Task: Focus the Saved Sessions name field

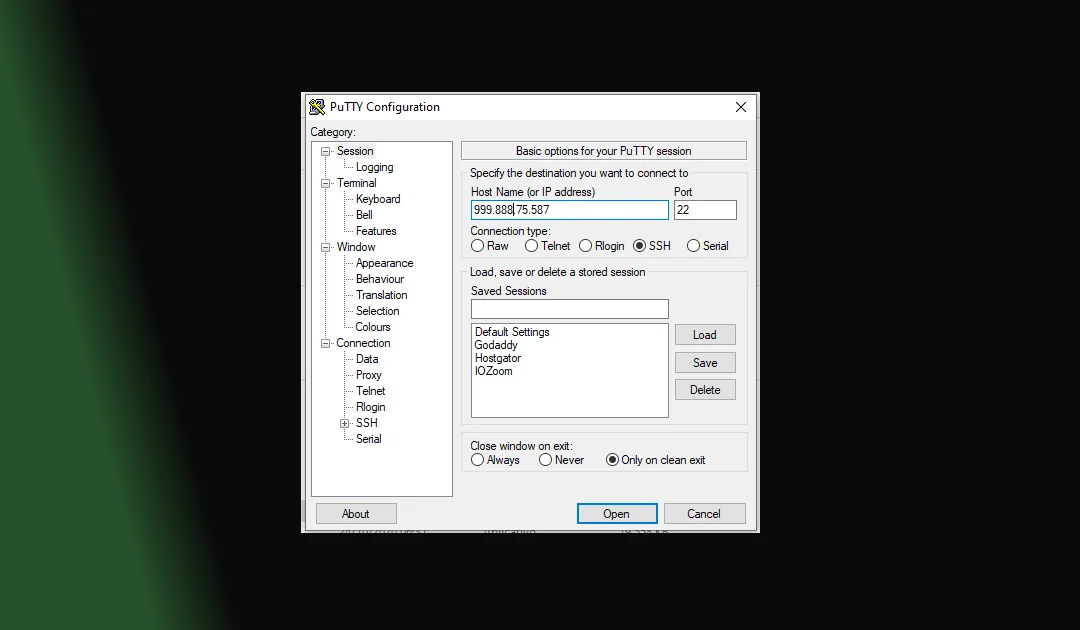Action: [x=570, y=309]
